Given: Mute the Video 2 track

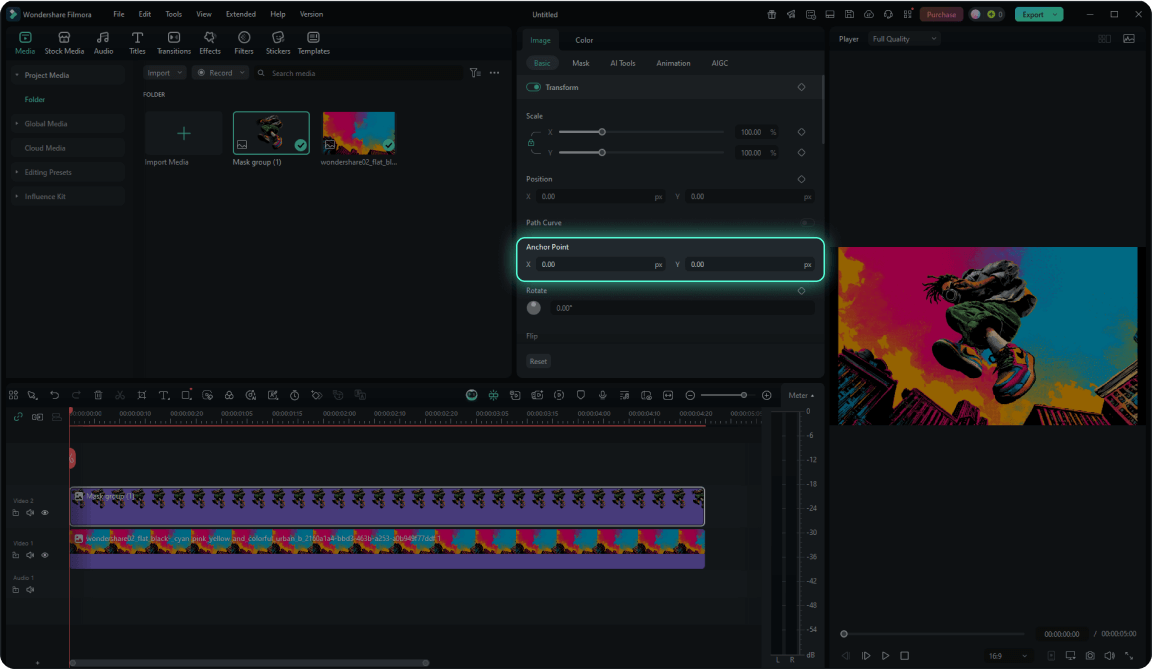Looking at the screenshot, I should click(x=30, y=513).
